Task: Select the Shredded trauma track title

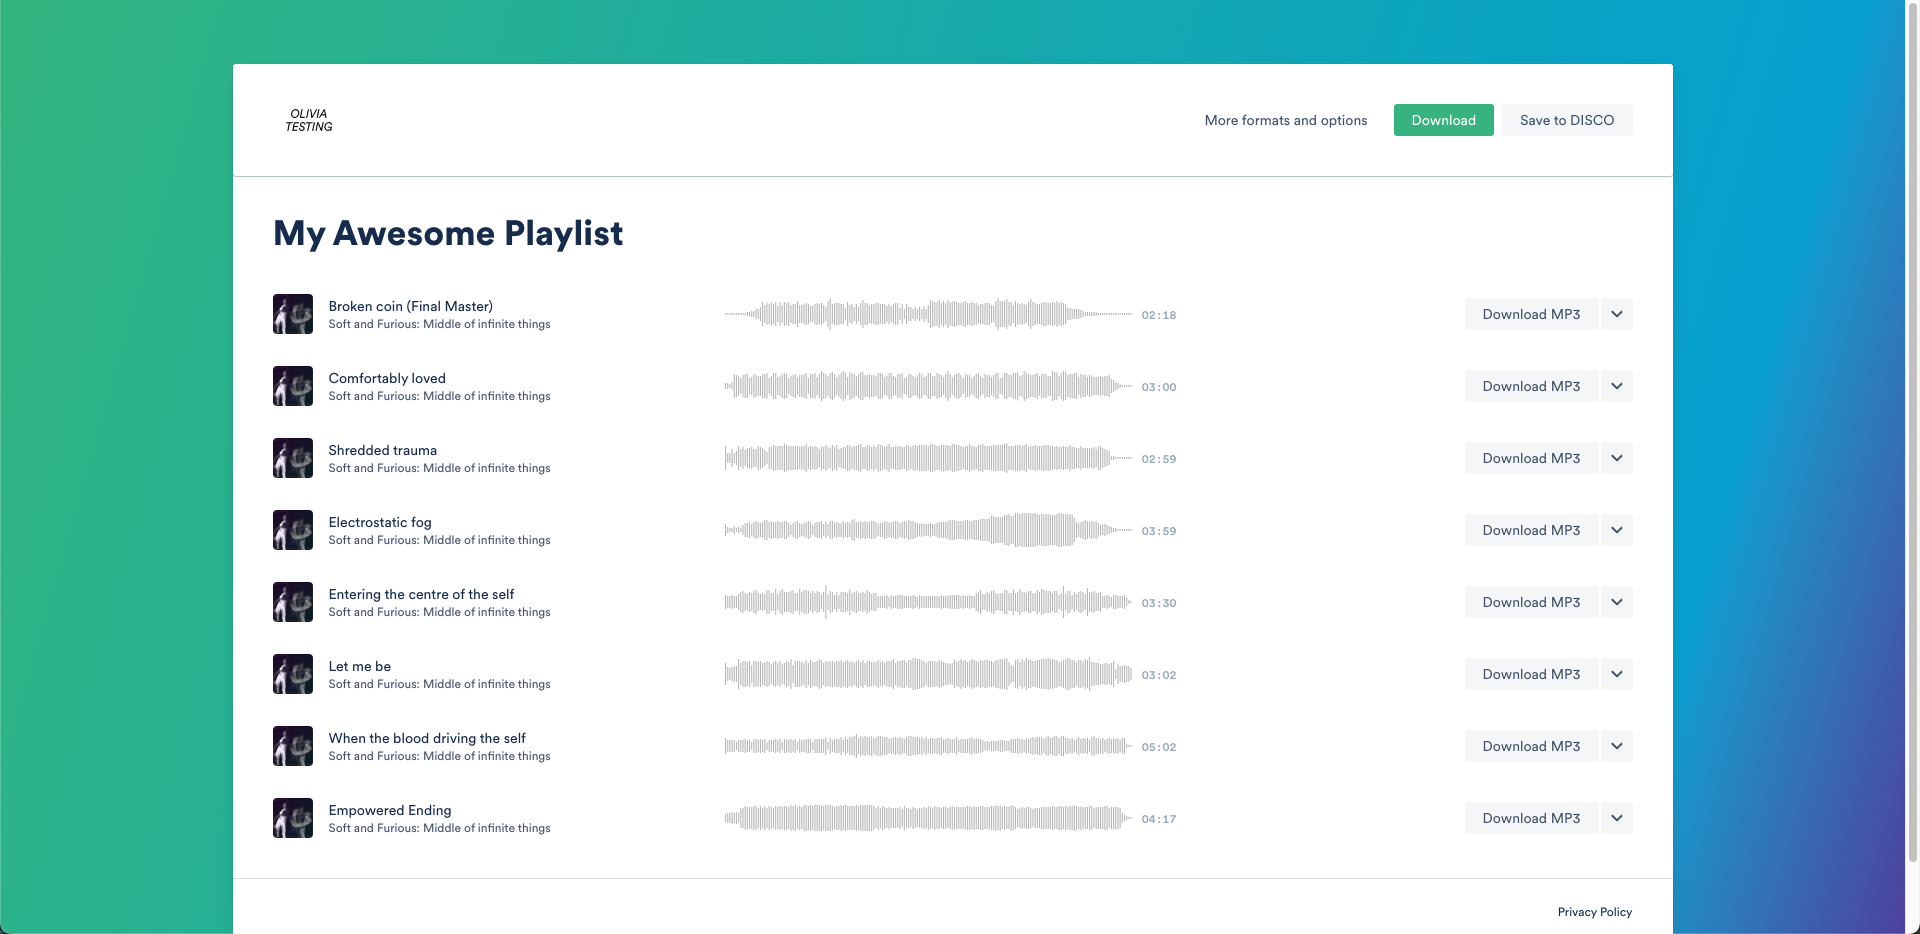Action: pyautogui.click(x=383, y=450)
